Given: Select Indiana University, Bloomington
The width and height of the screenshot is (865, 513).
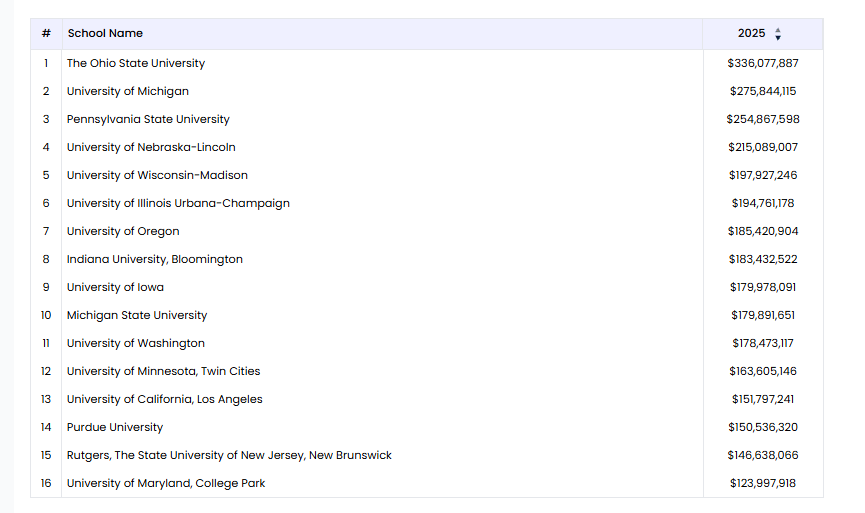Looking at the screenshot, I should 155,259.
